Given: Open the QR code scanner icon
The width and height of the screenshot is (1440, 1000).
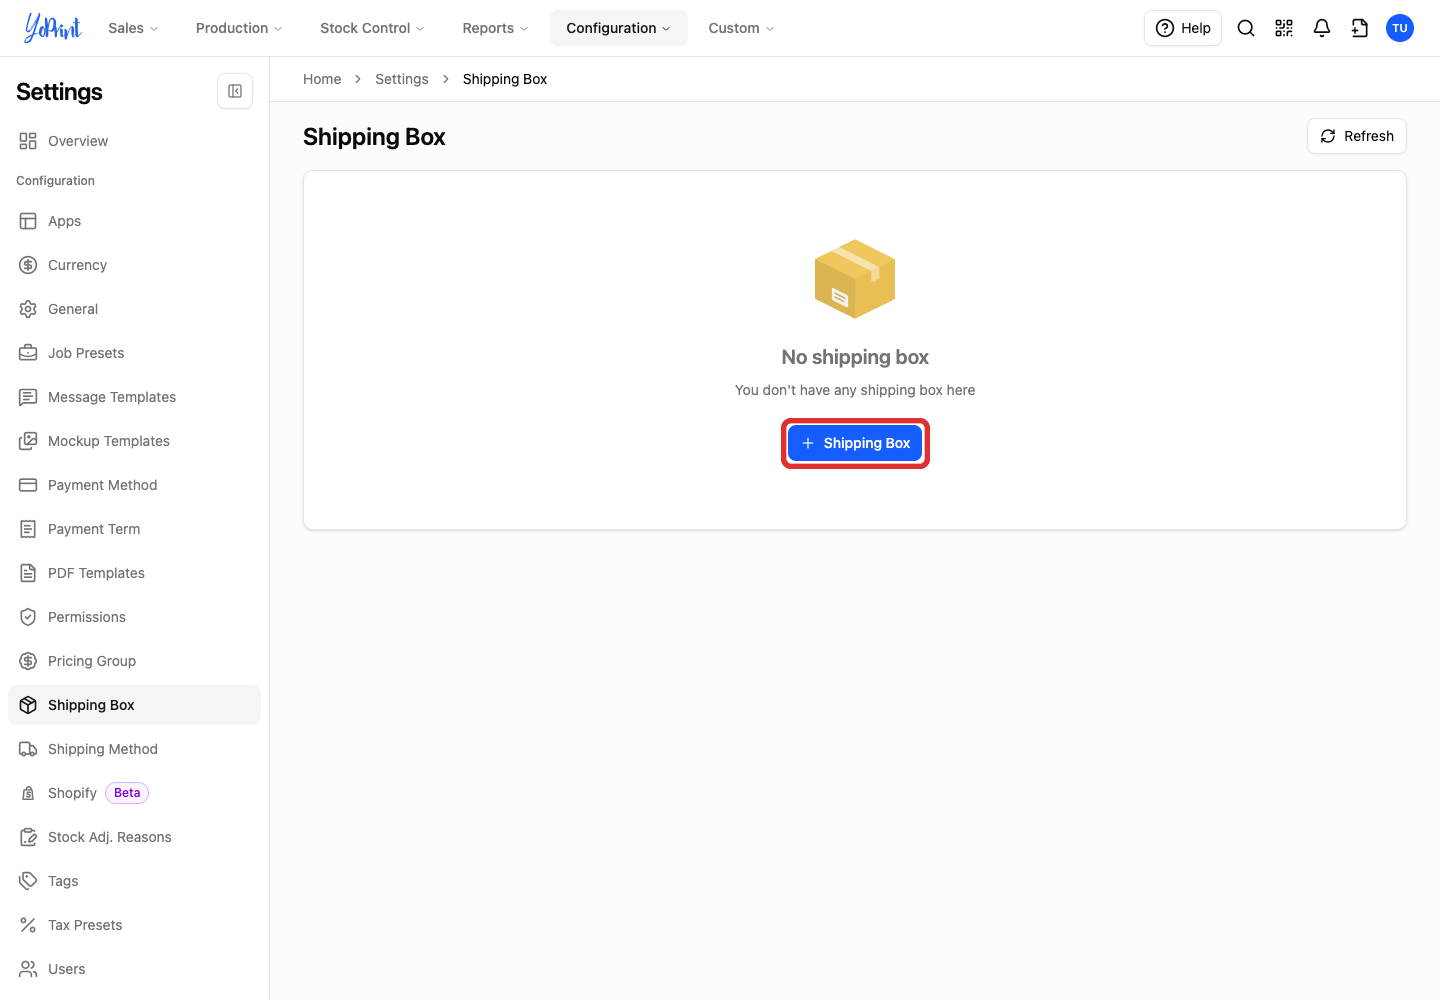Looking at the screenshot, I should (1284, 28).
